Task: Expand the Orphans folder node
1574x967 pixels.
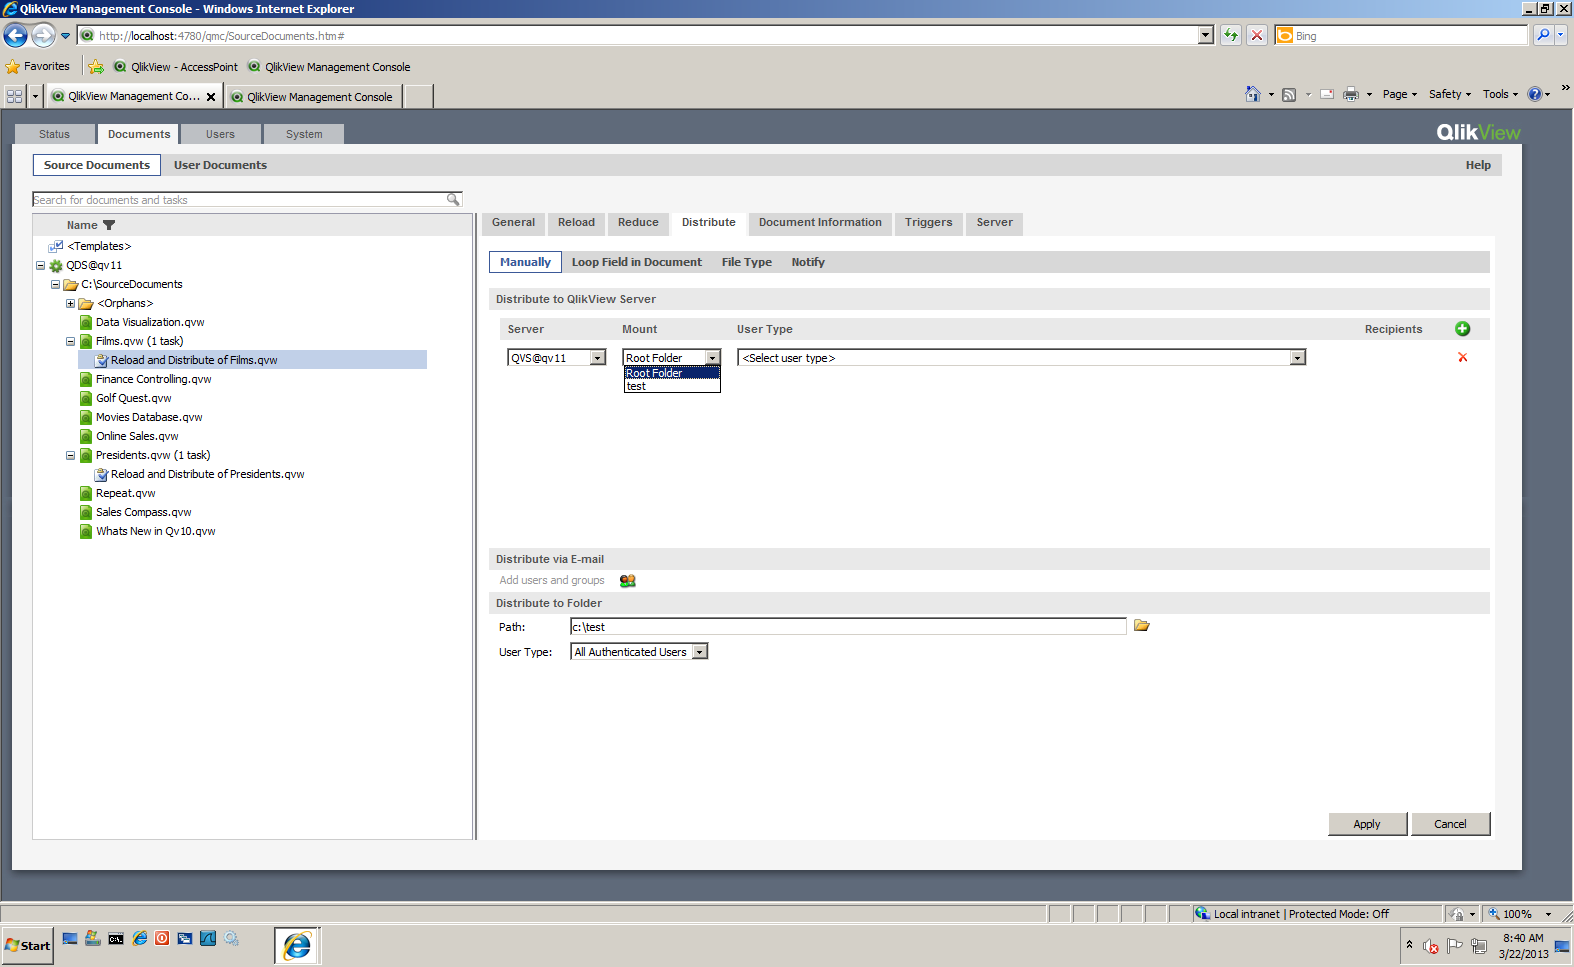Action: tap(70, 303)
